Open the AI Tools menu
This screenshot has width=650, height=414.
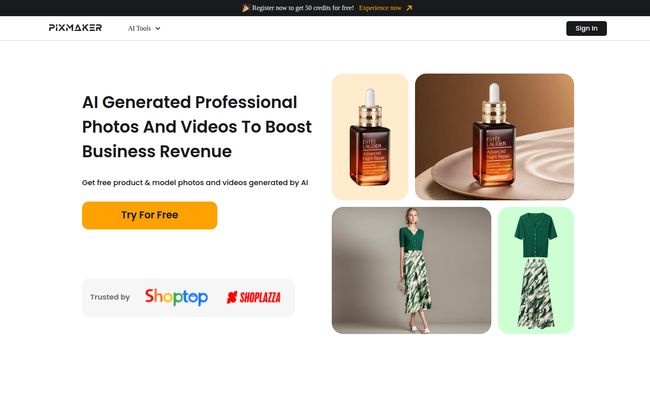144,28
